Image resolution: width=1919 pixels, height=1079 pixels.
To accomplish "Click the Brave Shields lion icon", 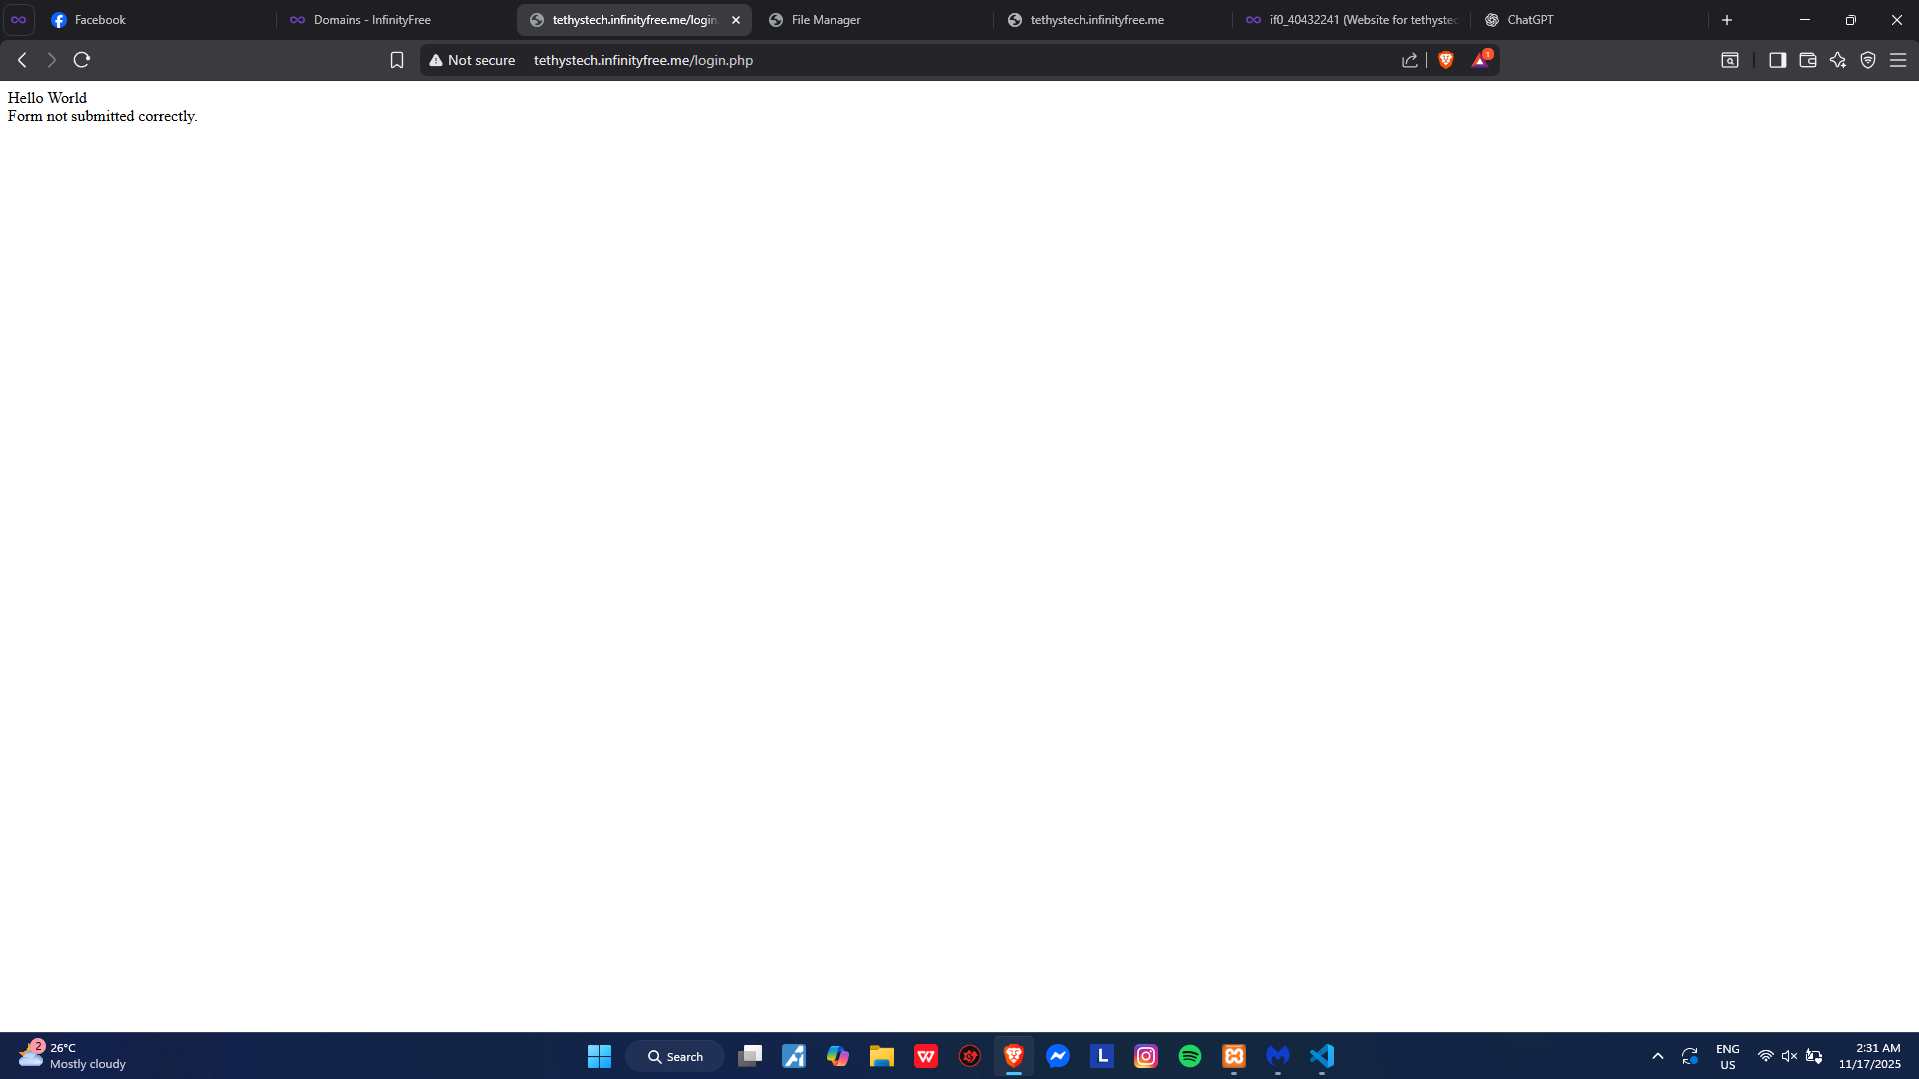I will pos(1445,60).
